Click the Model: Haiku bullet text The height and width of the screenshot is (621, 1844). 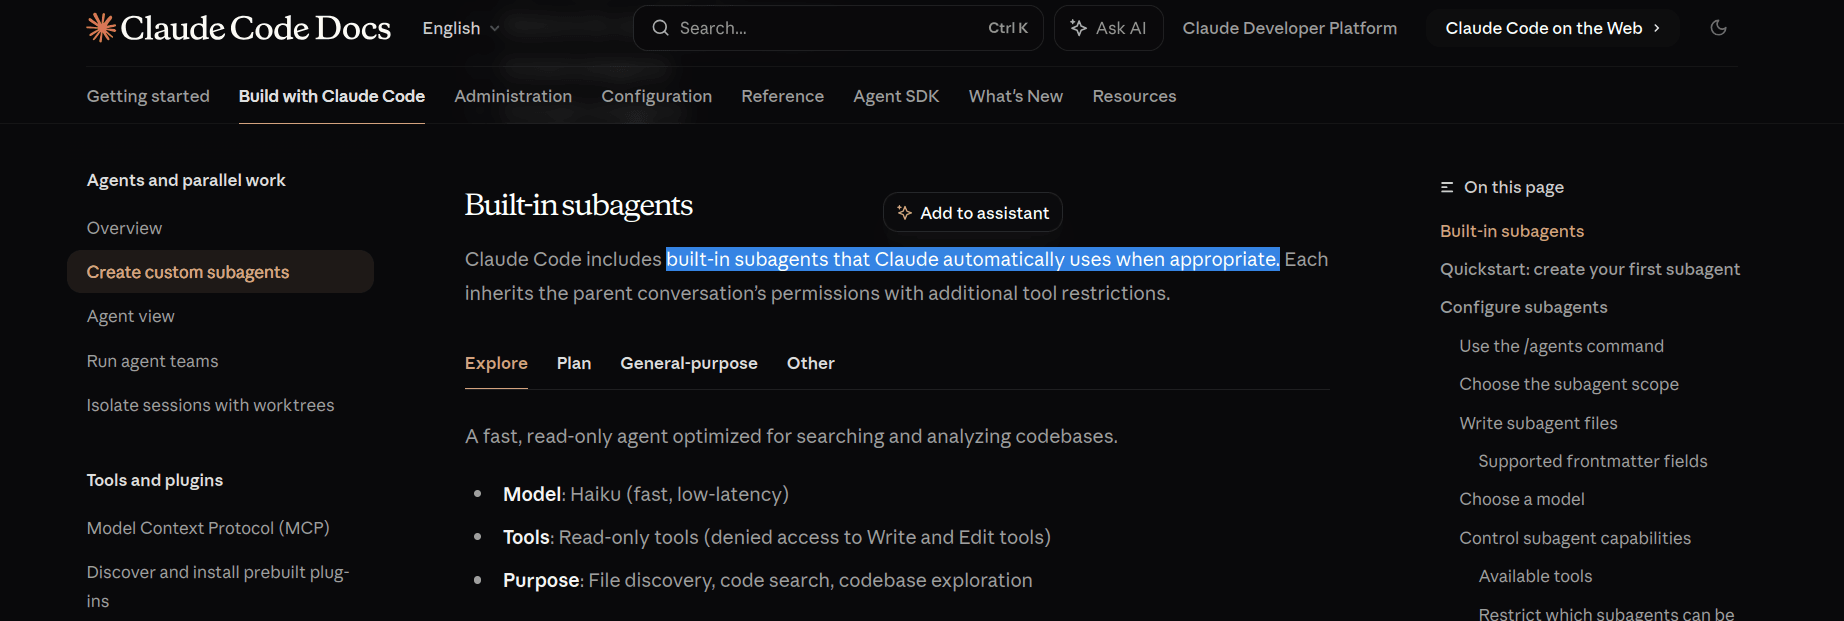click(646, 494)
